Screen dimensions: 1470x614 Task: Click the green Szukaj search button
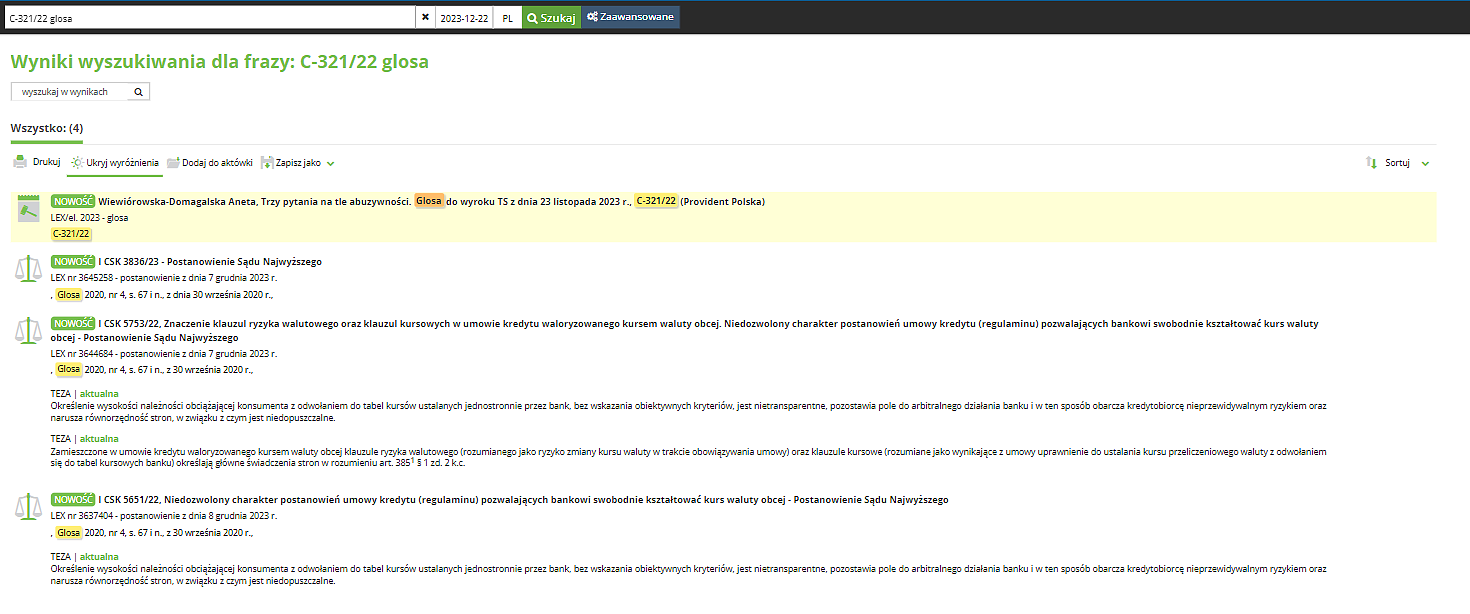point(551,17)
